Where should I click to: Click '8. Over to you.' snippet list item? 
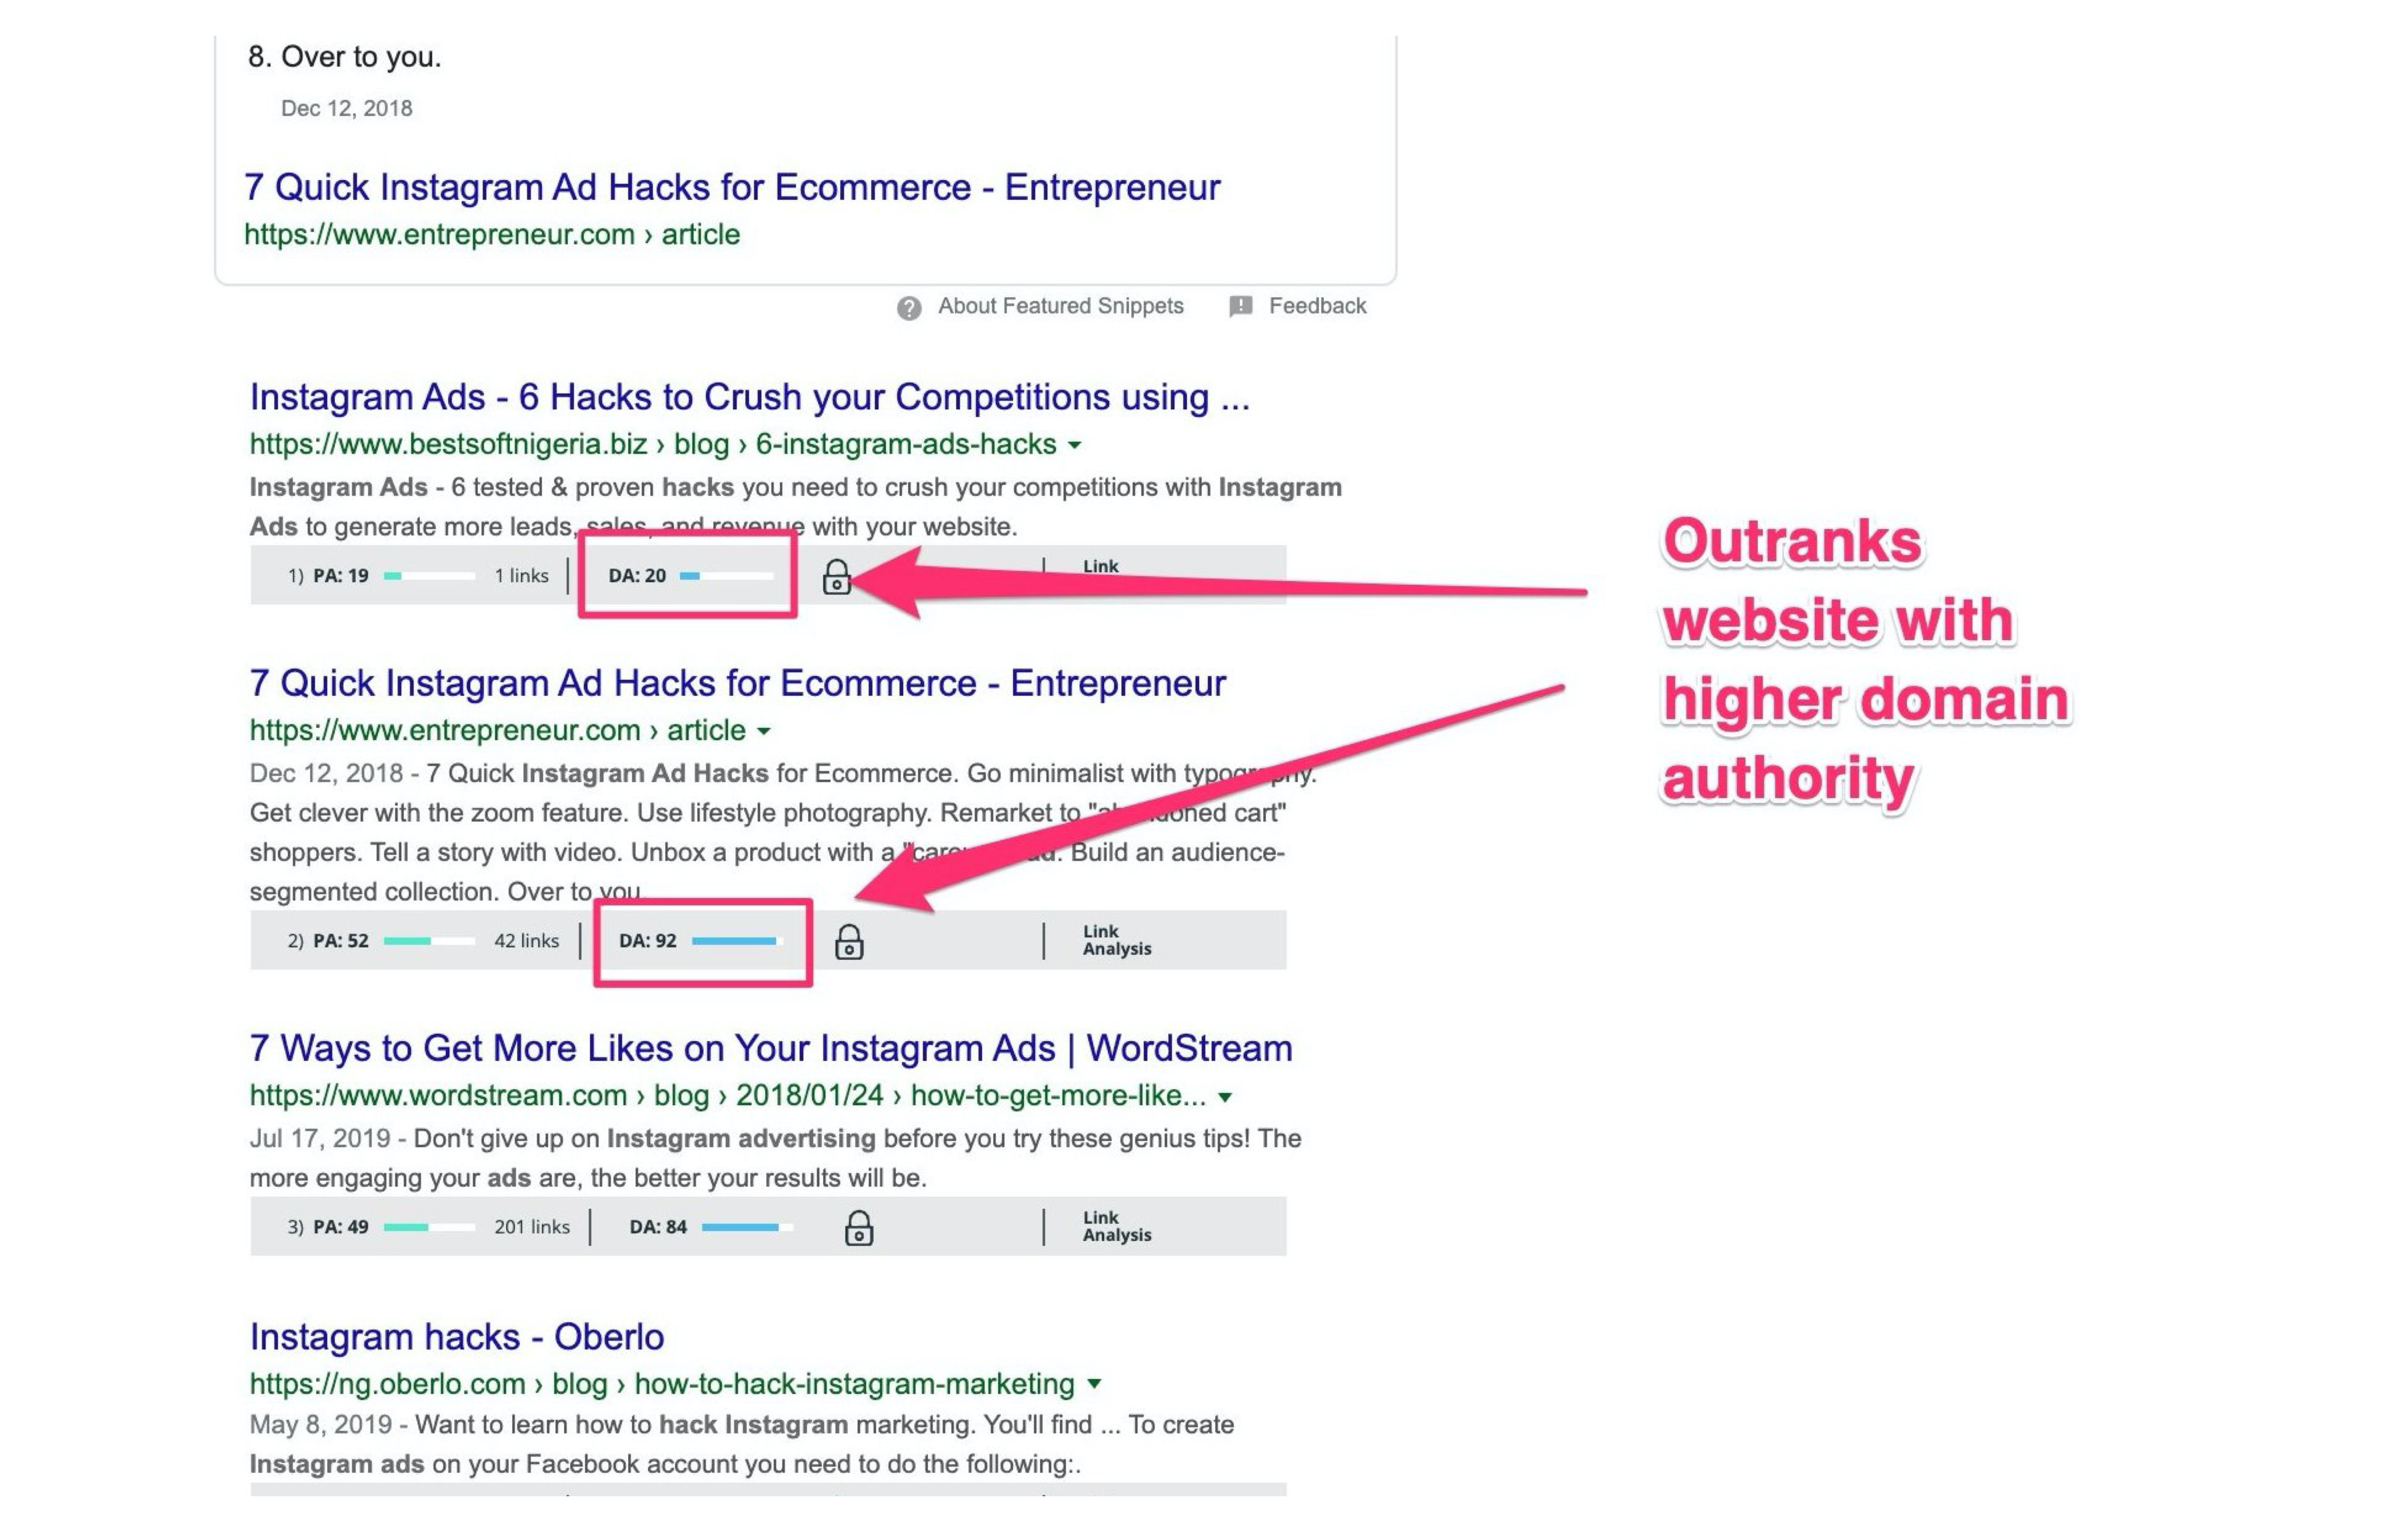point(345,57)
